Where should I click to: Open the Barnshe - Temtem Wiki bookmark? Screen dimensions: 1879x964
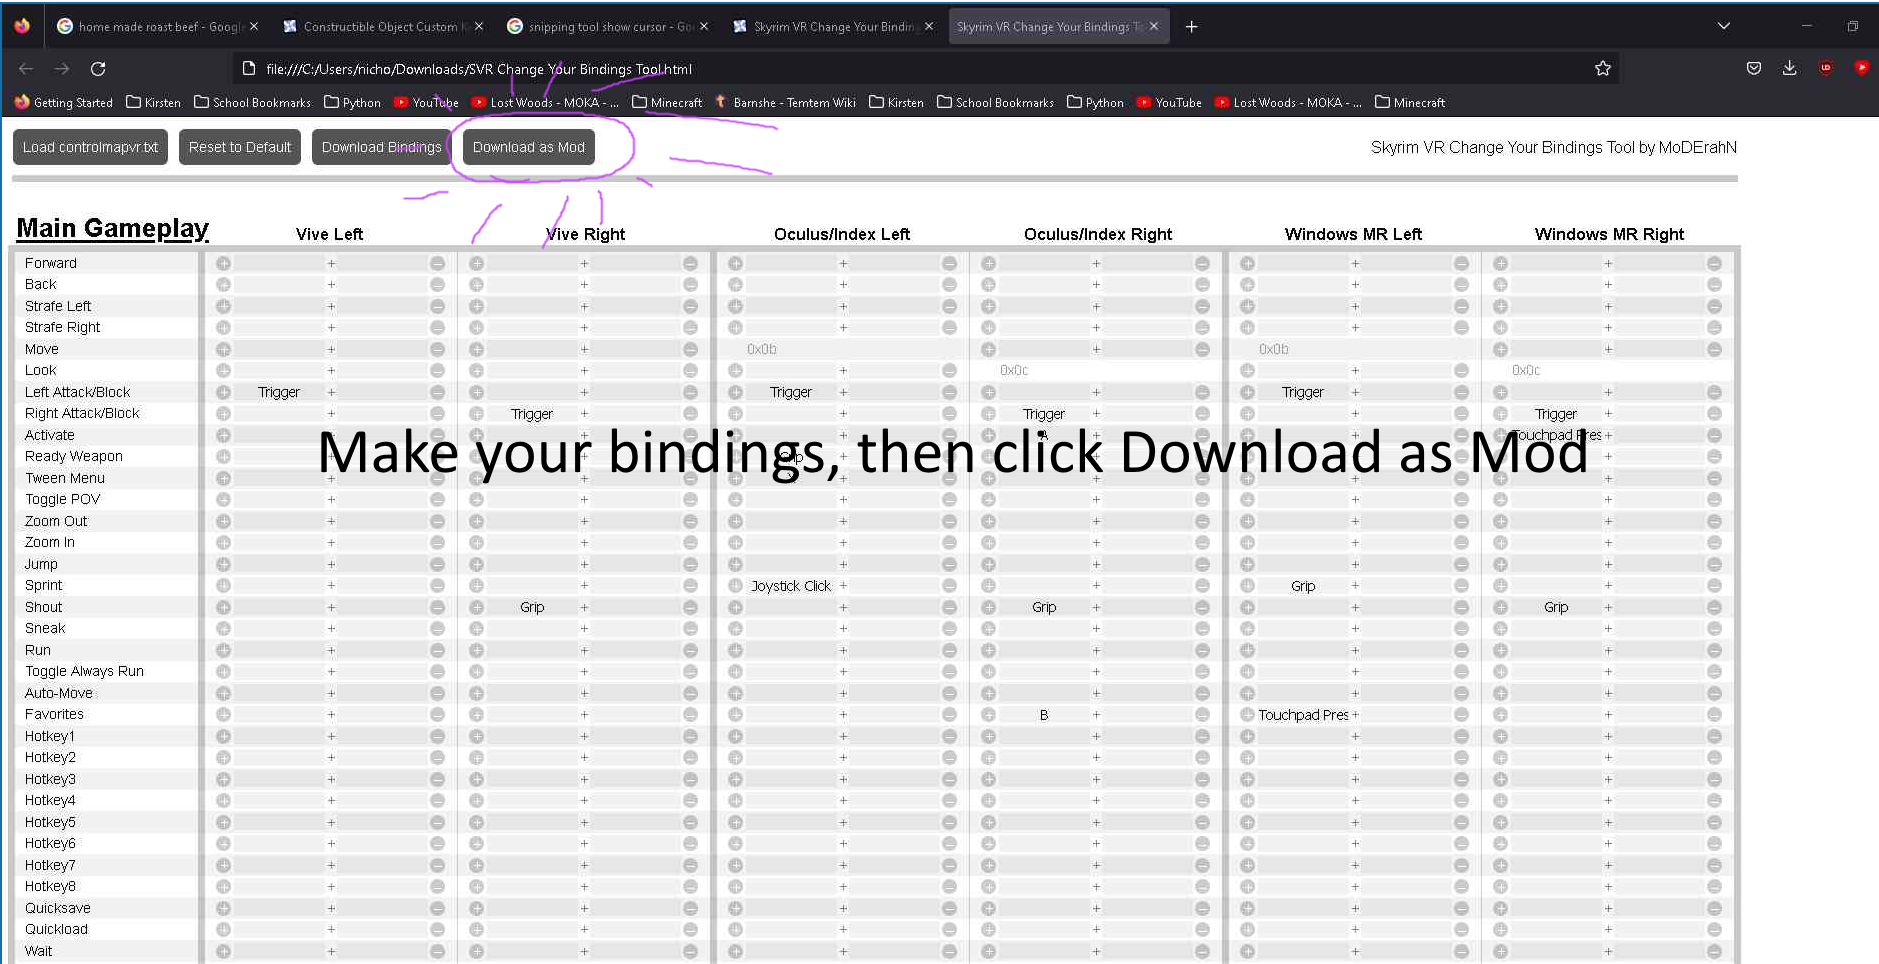(786, 102)
